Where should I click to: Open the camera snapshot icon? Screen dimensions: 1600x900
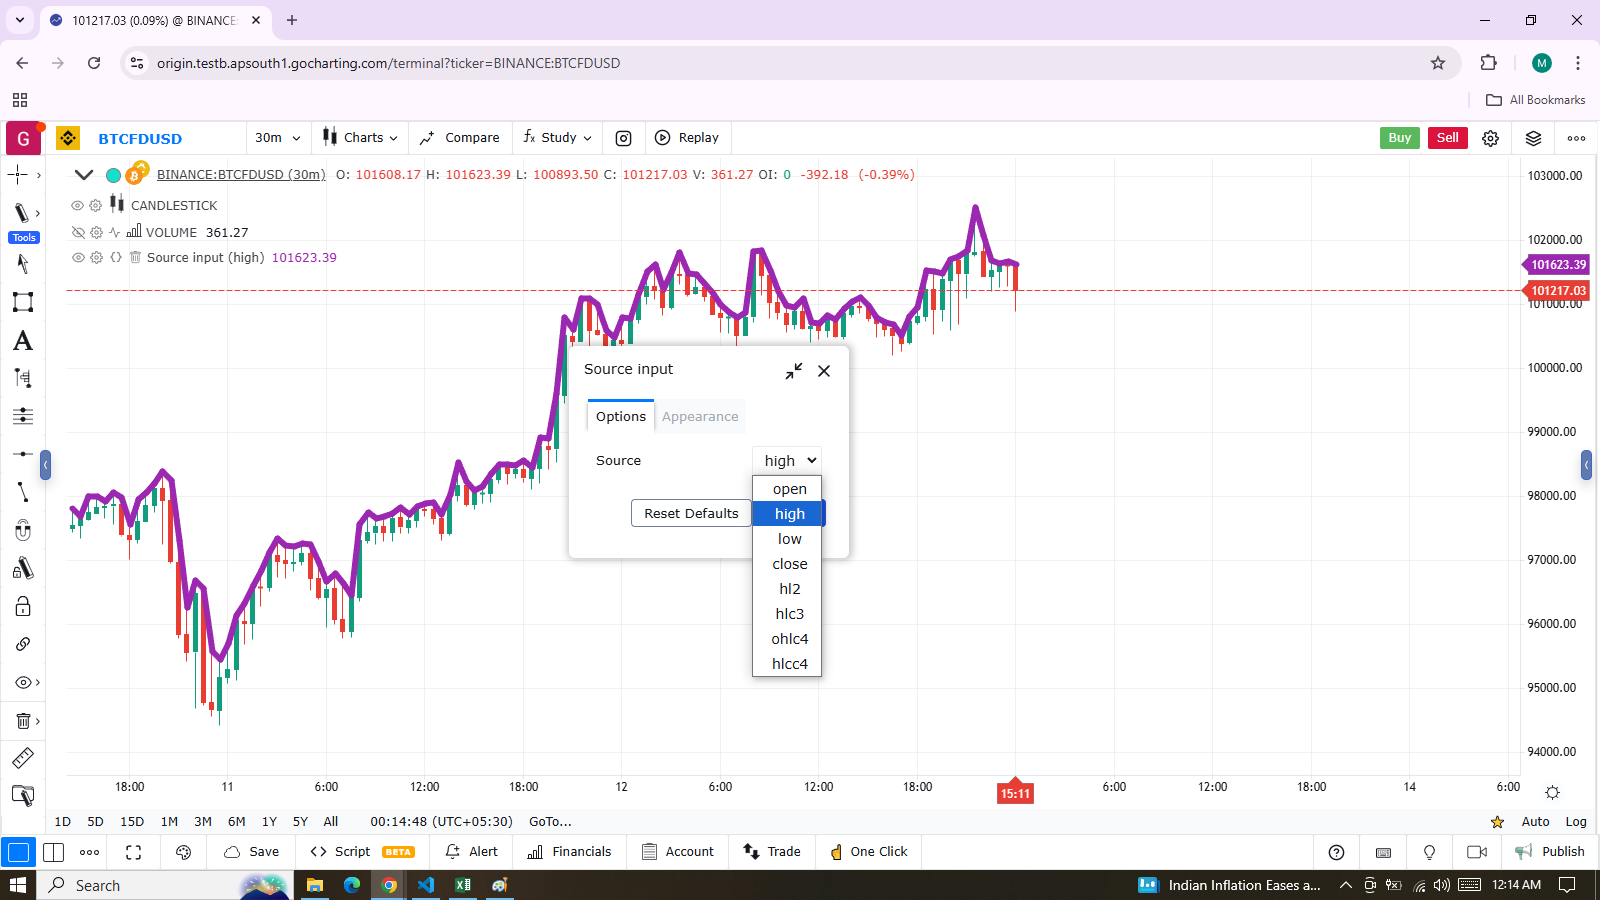pyautogui.click(x=623, y=138)
